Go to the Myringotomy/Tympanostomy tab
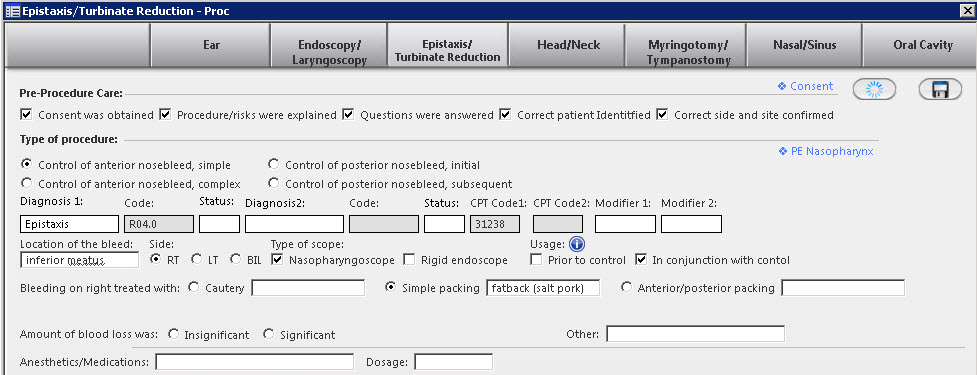Image resolution: width=977 pixels, height=375 pixels. pyautogui.click(x=688, y=45)
